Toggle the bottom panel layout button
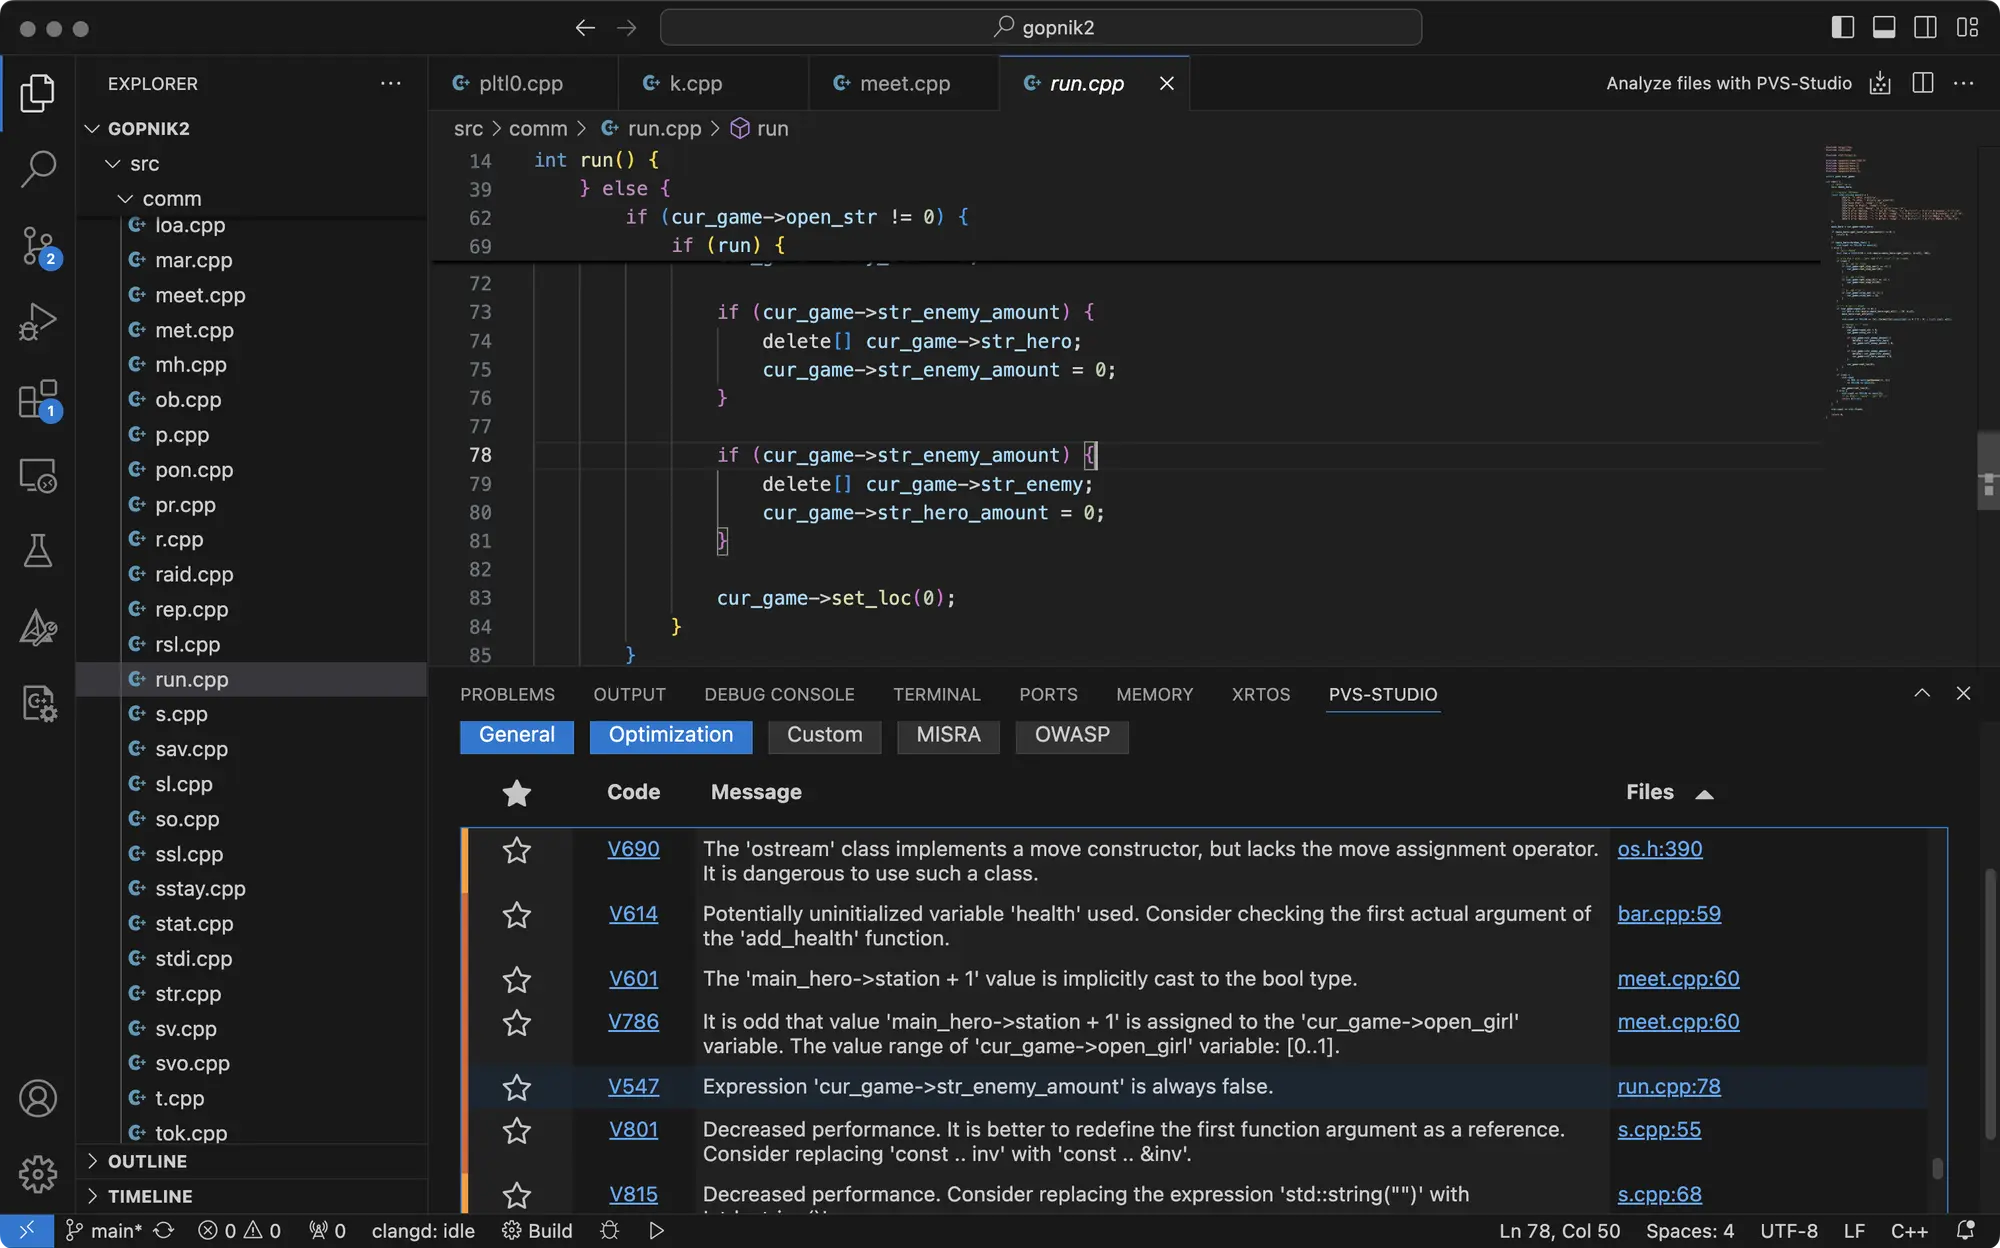This screenshot has height=1248, width=2000. 1884,27
